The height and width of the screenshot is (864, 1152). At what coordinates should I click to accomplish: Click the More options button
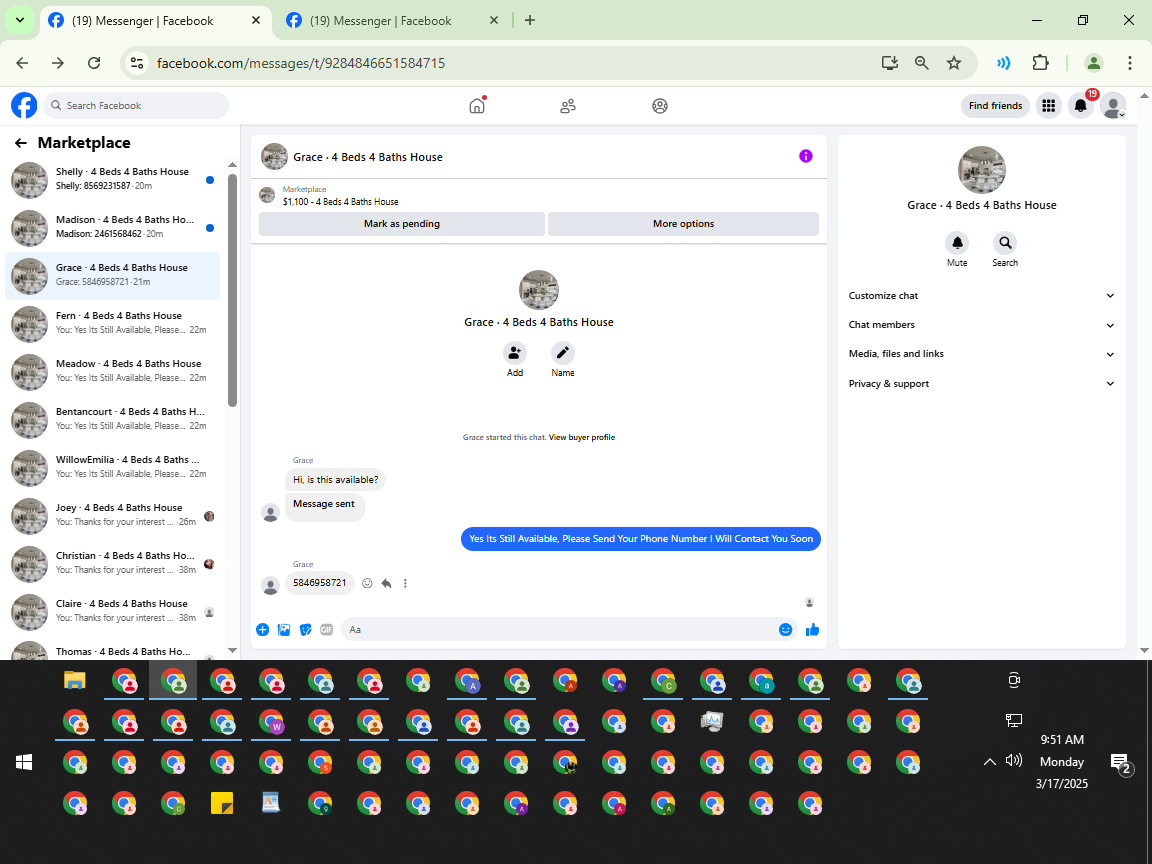pyautogui.click(x=683, y=224)
